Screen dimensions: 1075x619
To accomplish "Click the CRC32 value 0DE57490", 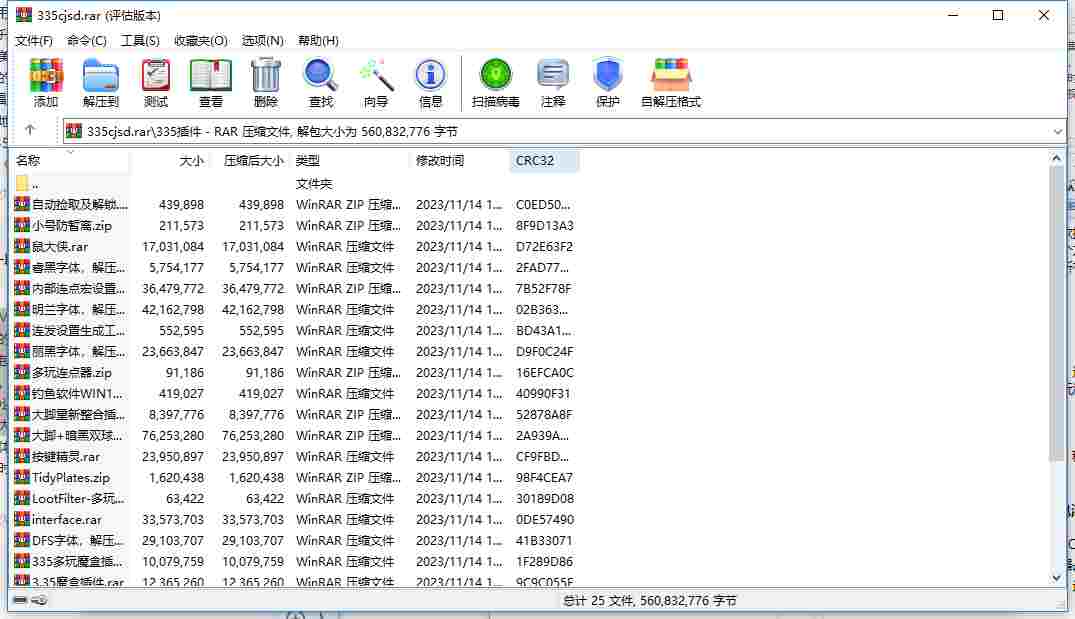I will [544, 519].
